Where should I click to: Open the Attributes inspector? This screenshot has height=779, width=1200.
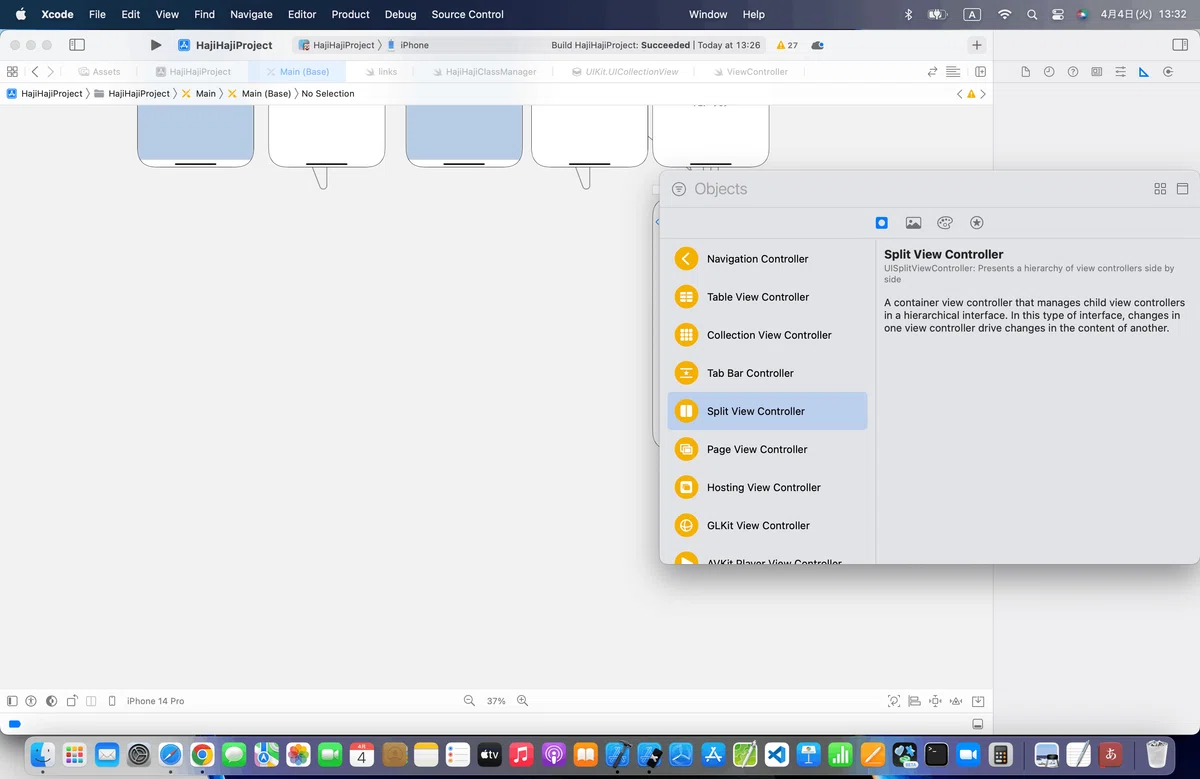(x=1120, y=72)
